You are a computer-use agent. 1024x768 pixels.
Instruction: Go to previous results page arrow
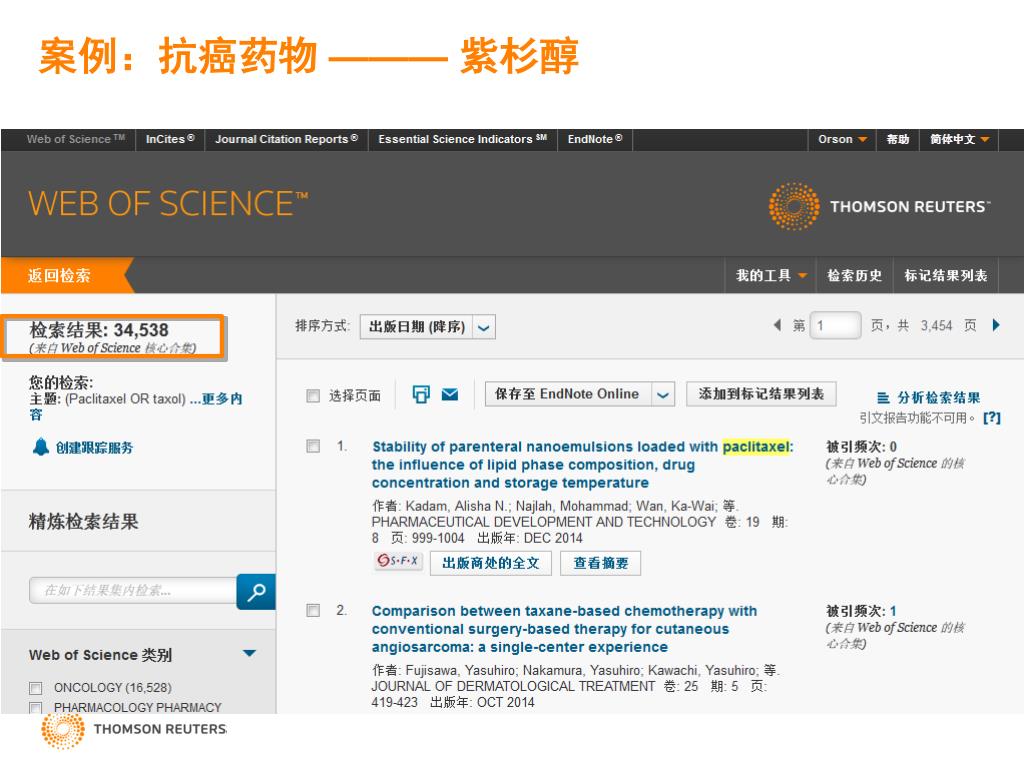point(777,325)
